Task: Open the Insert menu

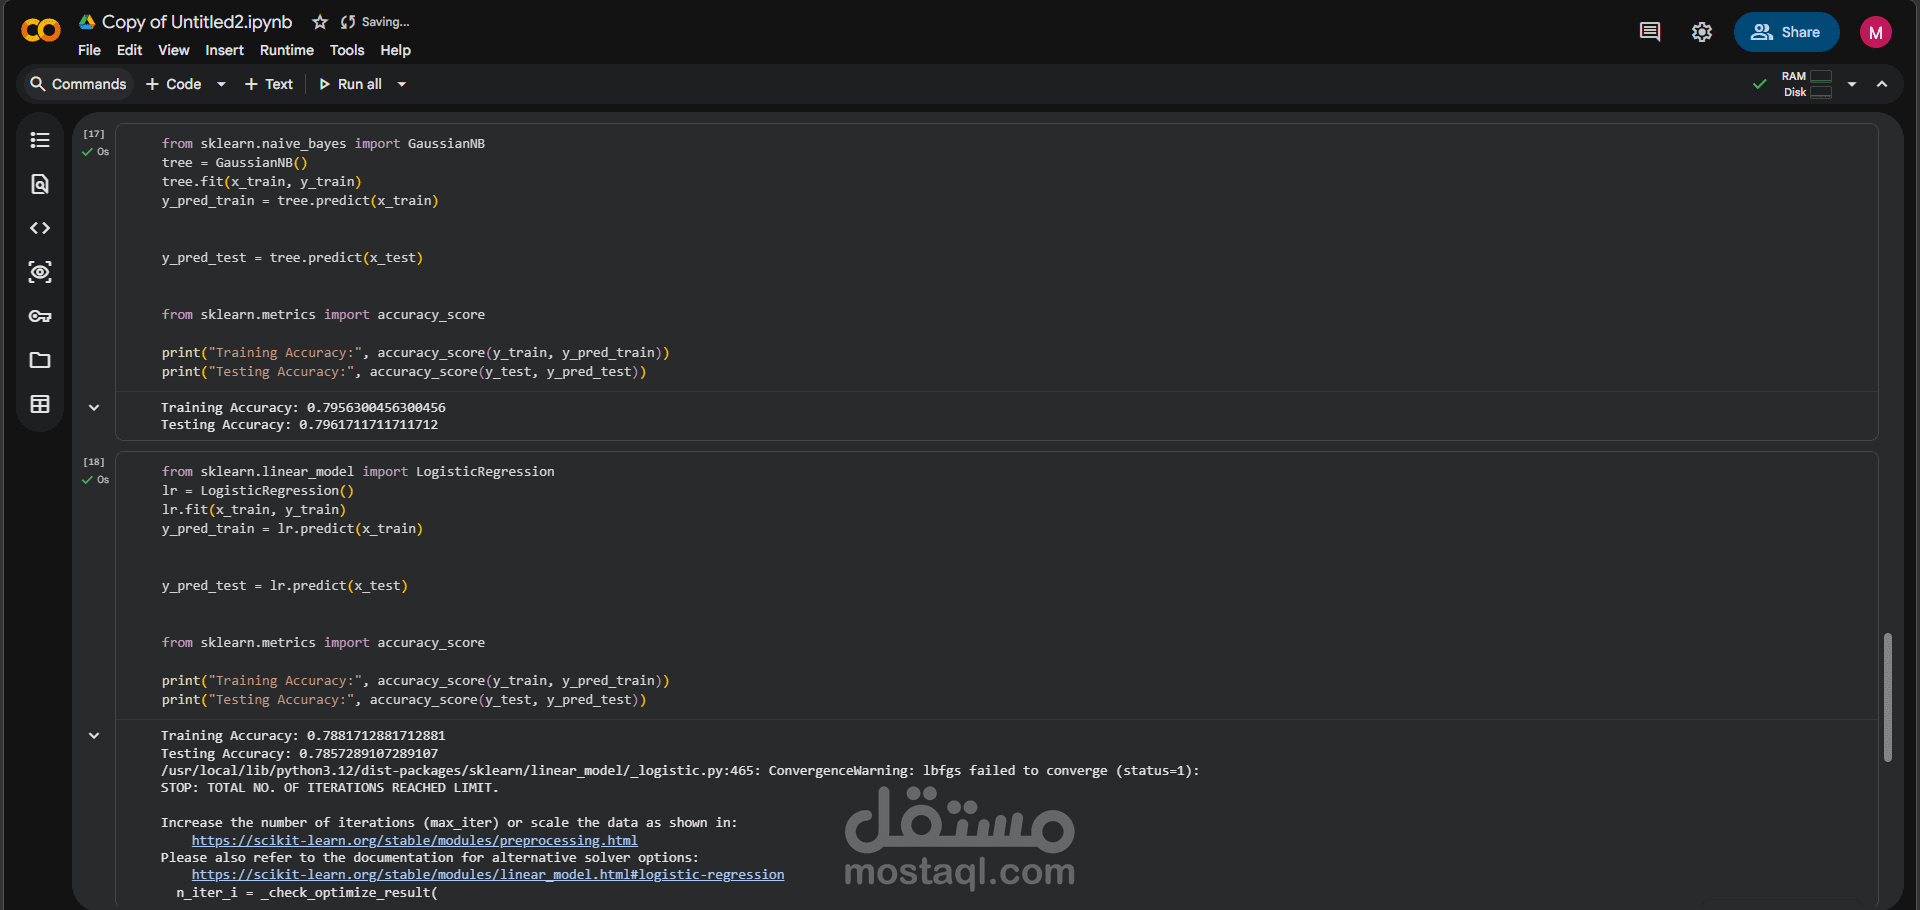Action: tap(224, 50)
